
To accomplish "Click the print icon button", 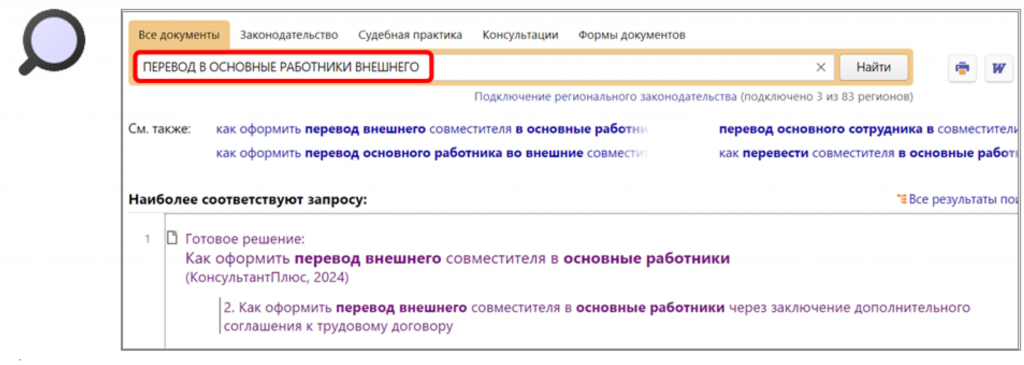I will click(962, 69).
